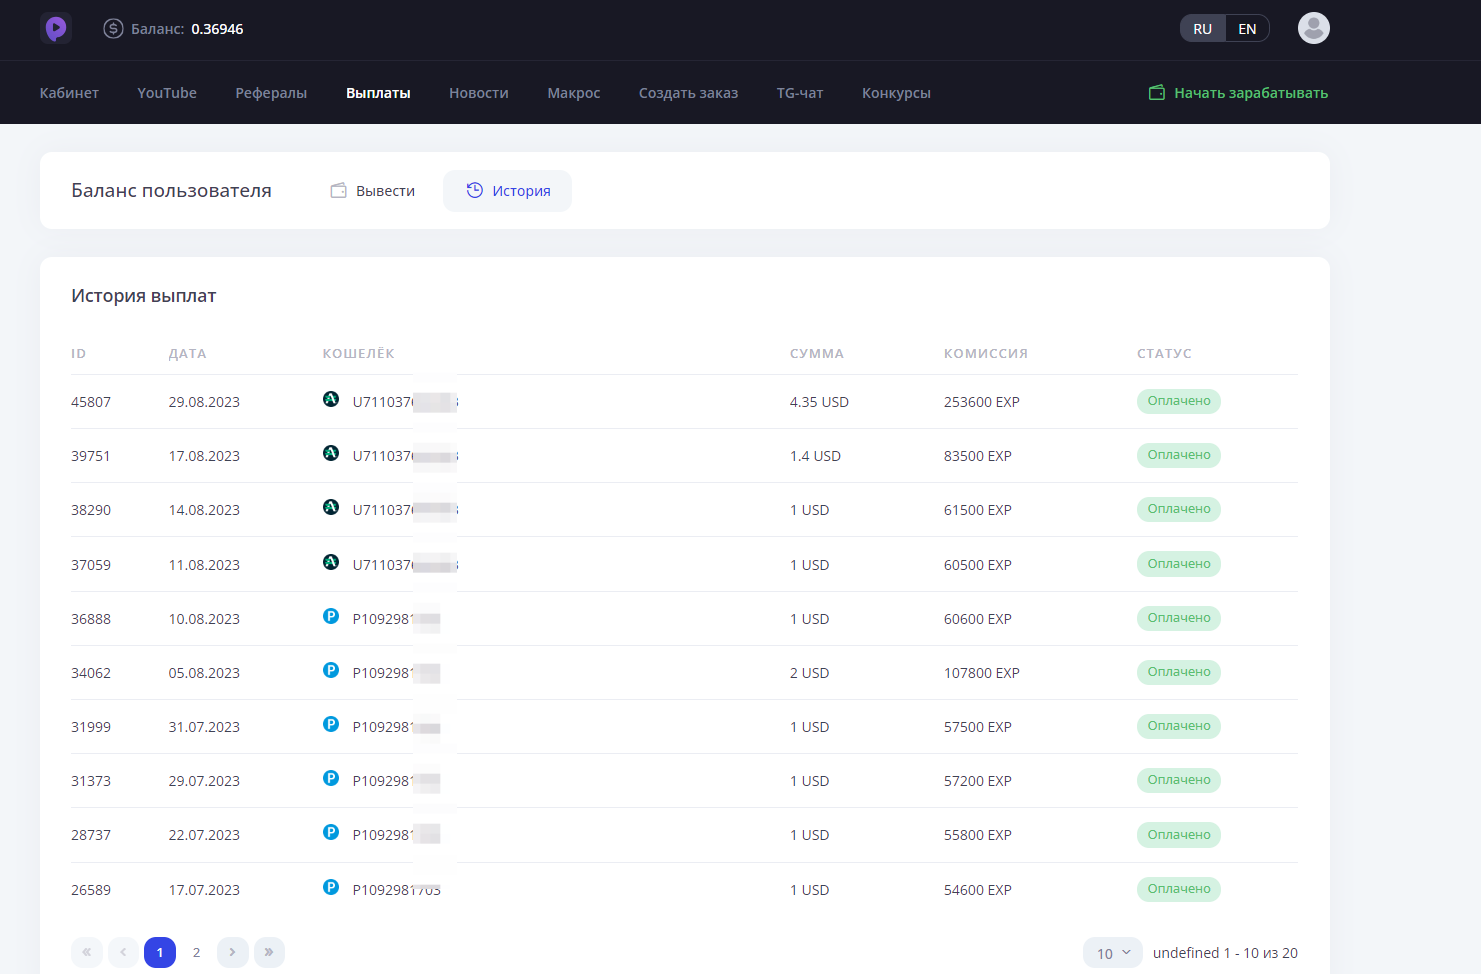Switch language to EN
This screenshot has width=1481, height=974.
[1247, 28]
